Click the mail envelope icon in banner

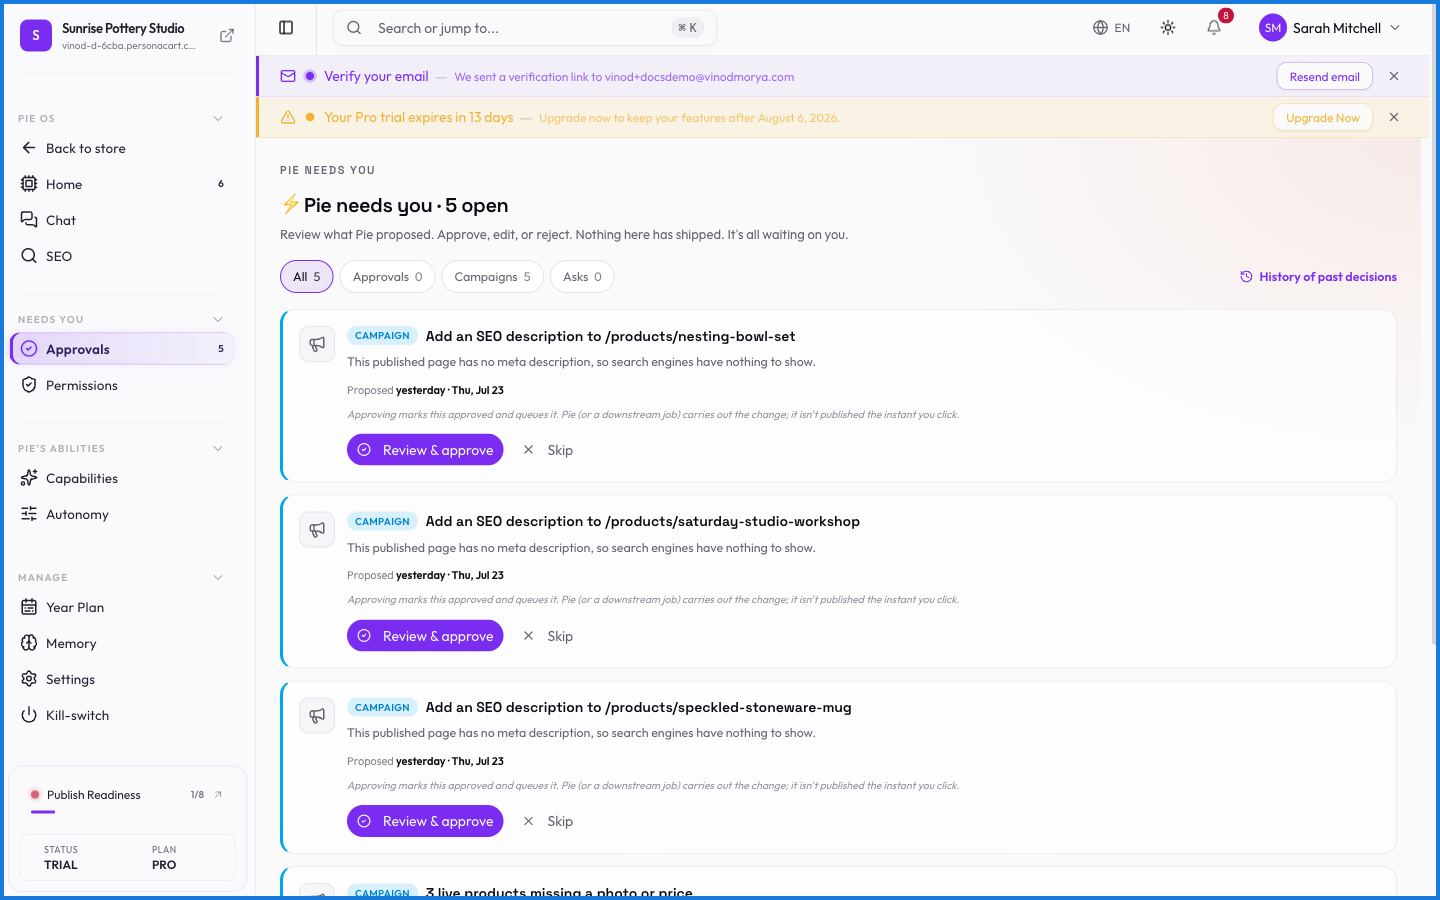coord(288,76)
